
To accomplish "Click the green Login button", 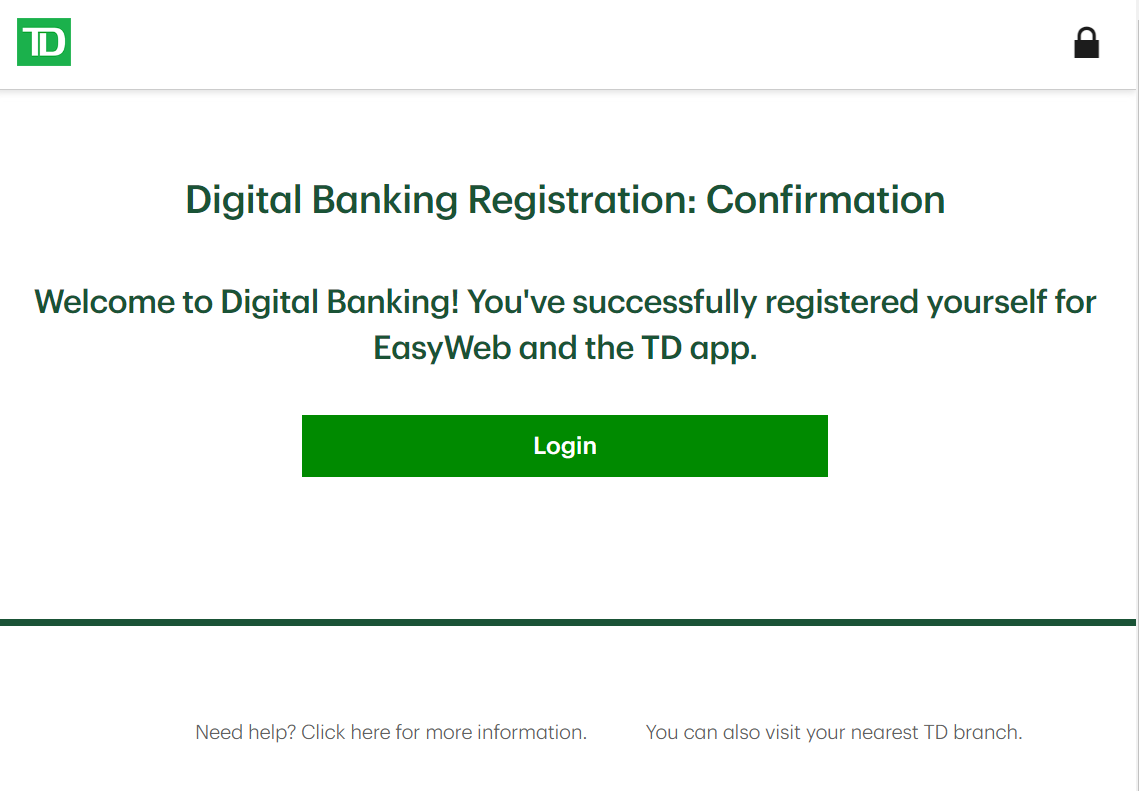I will (x=564, y=446).
